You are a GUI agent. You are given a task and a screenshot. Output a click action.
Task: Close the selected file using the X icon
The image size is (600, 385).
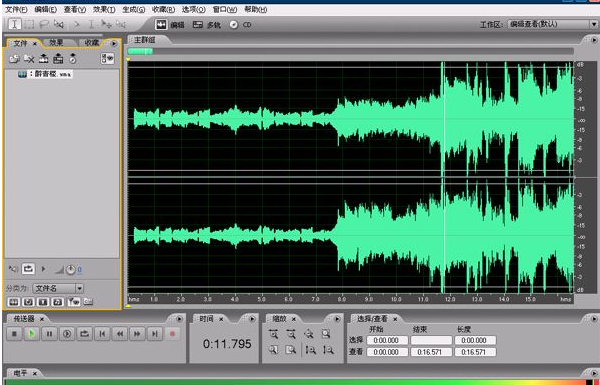(x=29, y=59)
